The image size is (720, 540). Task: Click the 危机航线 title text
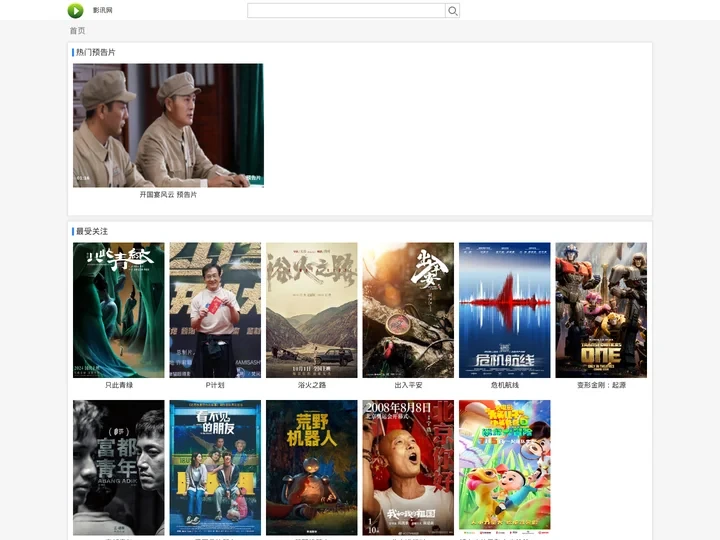click(x=504, y=385)
